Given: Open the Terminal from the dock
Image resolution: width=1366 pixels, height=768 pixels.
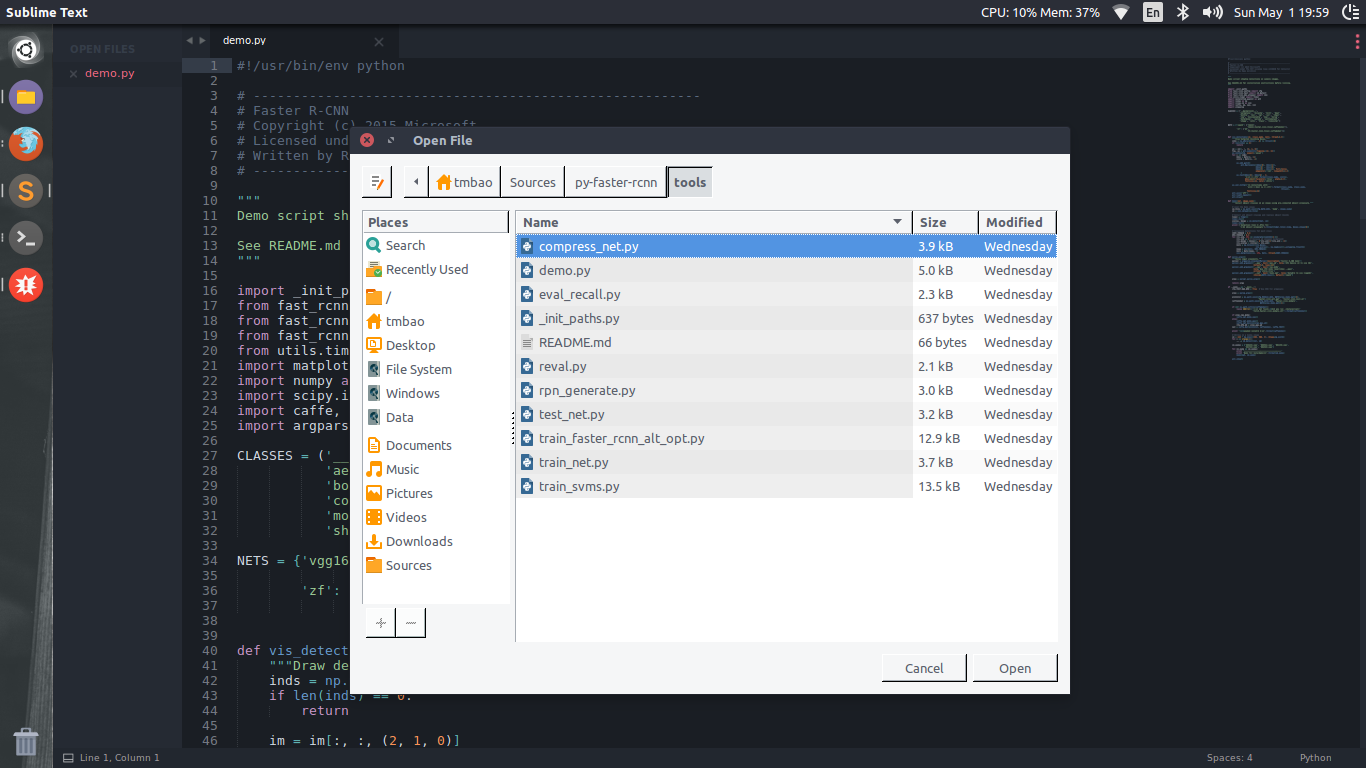Looking at the screenshot, I should pos(26,237).
